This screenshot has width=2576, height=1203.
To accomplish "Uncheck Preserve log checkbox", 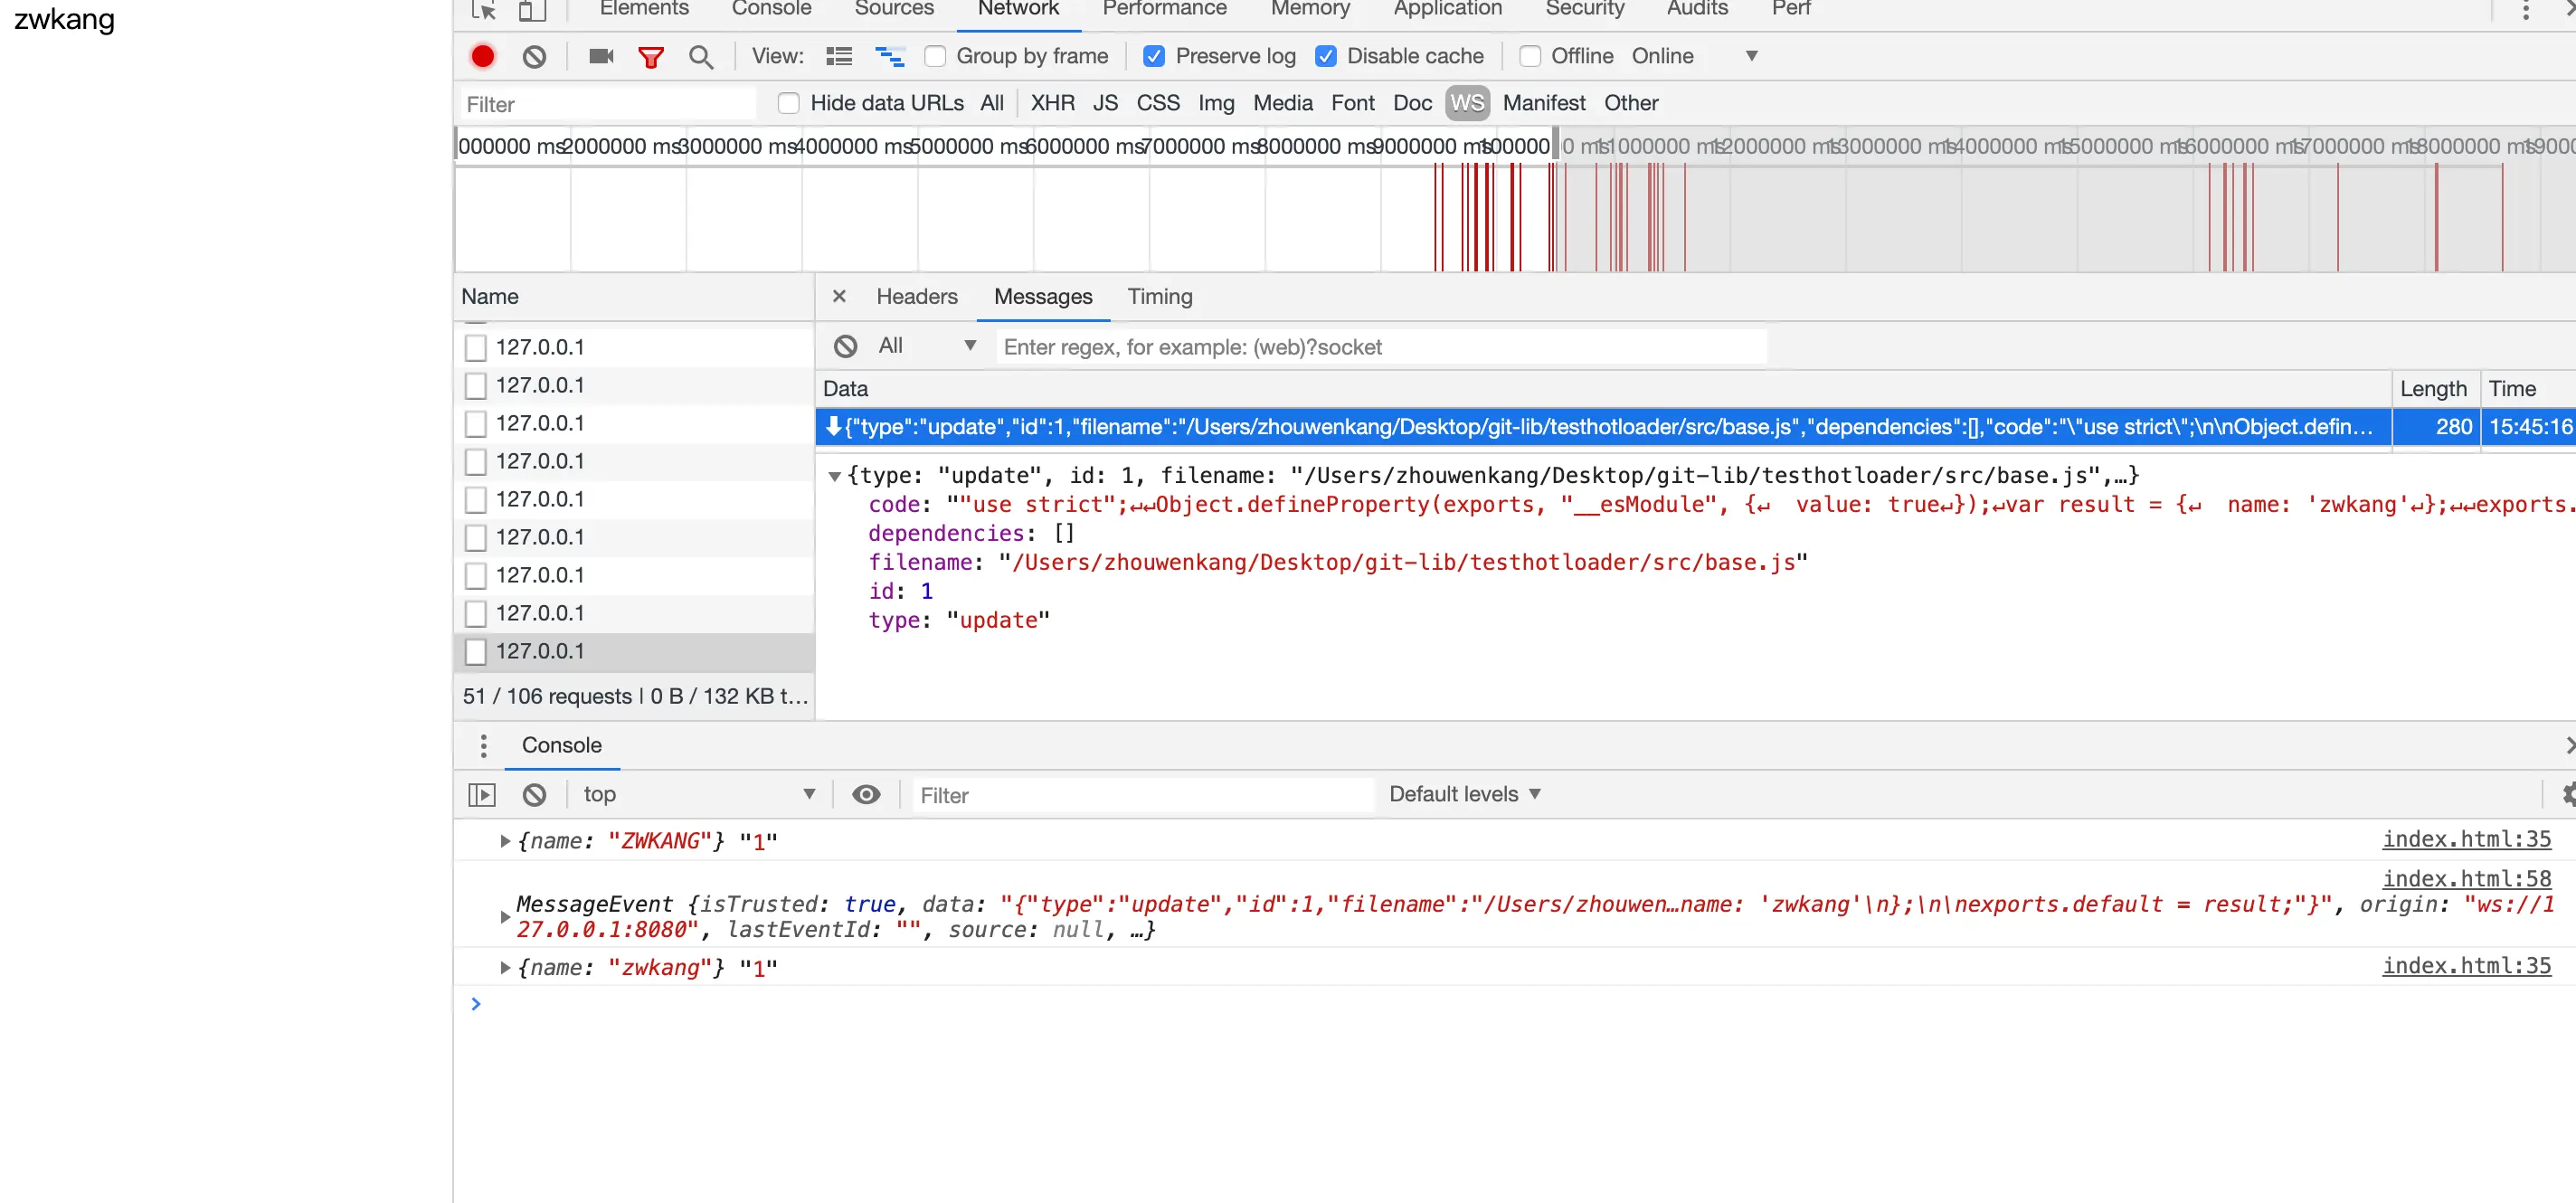I will 1154,56.
